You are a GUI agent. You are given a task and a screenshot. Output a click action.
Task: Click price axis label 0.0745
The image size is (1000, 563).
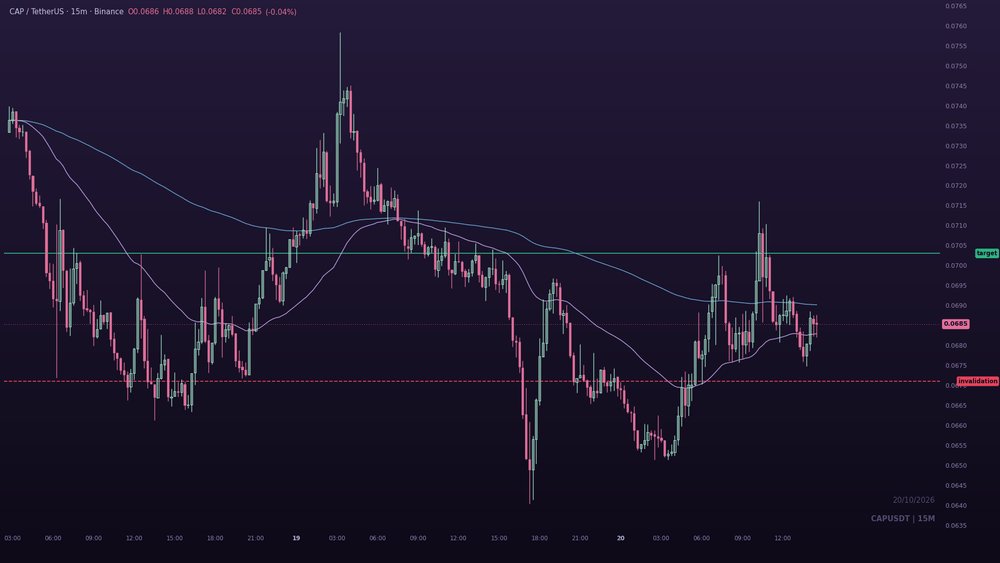point(956,86)
